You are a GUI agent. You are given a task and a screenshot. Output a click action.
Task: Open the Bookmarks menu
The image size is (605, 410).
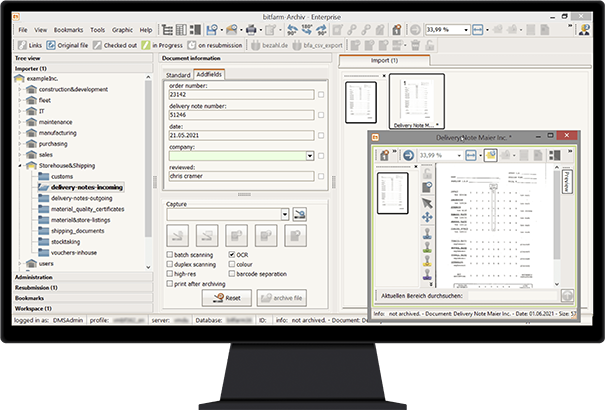click(x=68, y=30)
